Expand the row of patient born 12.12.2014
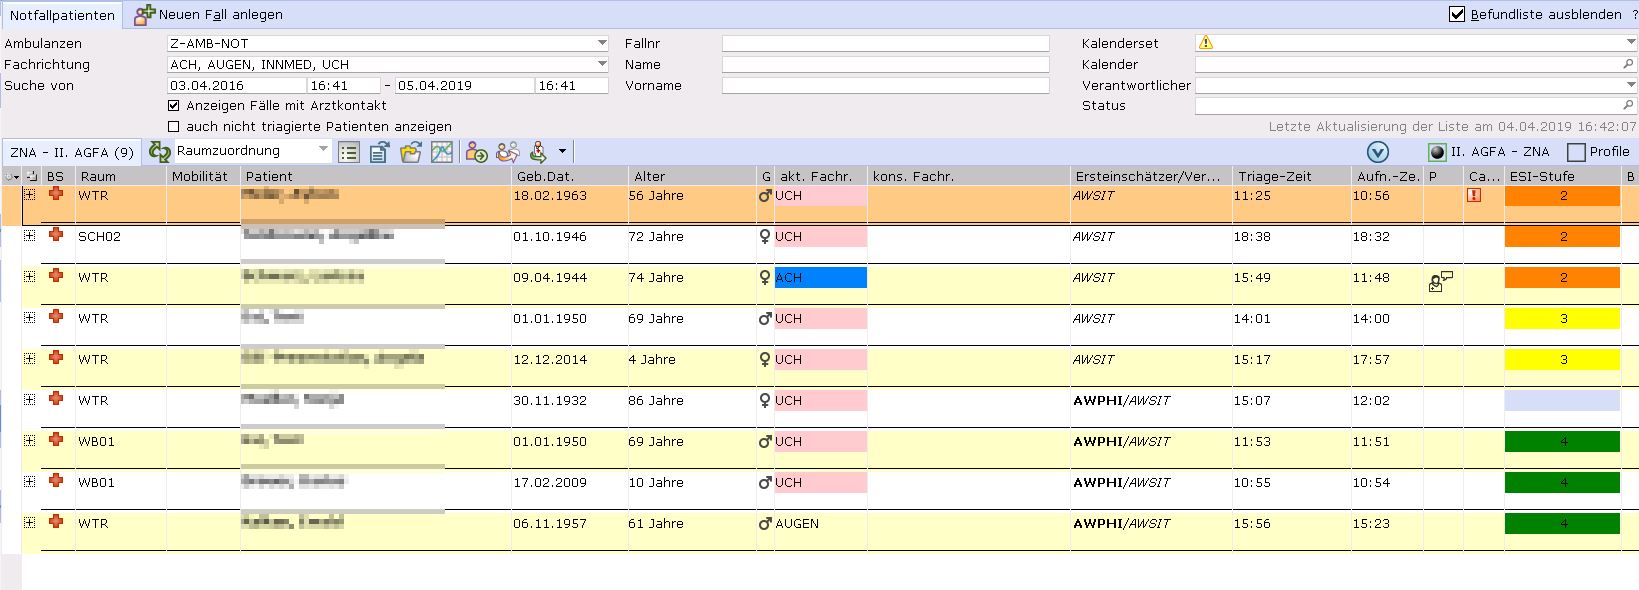 [29, 358]
